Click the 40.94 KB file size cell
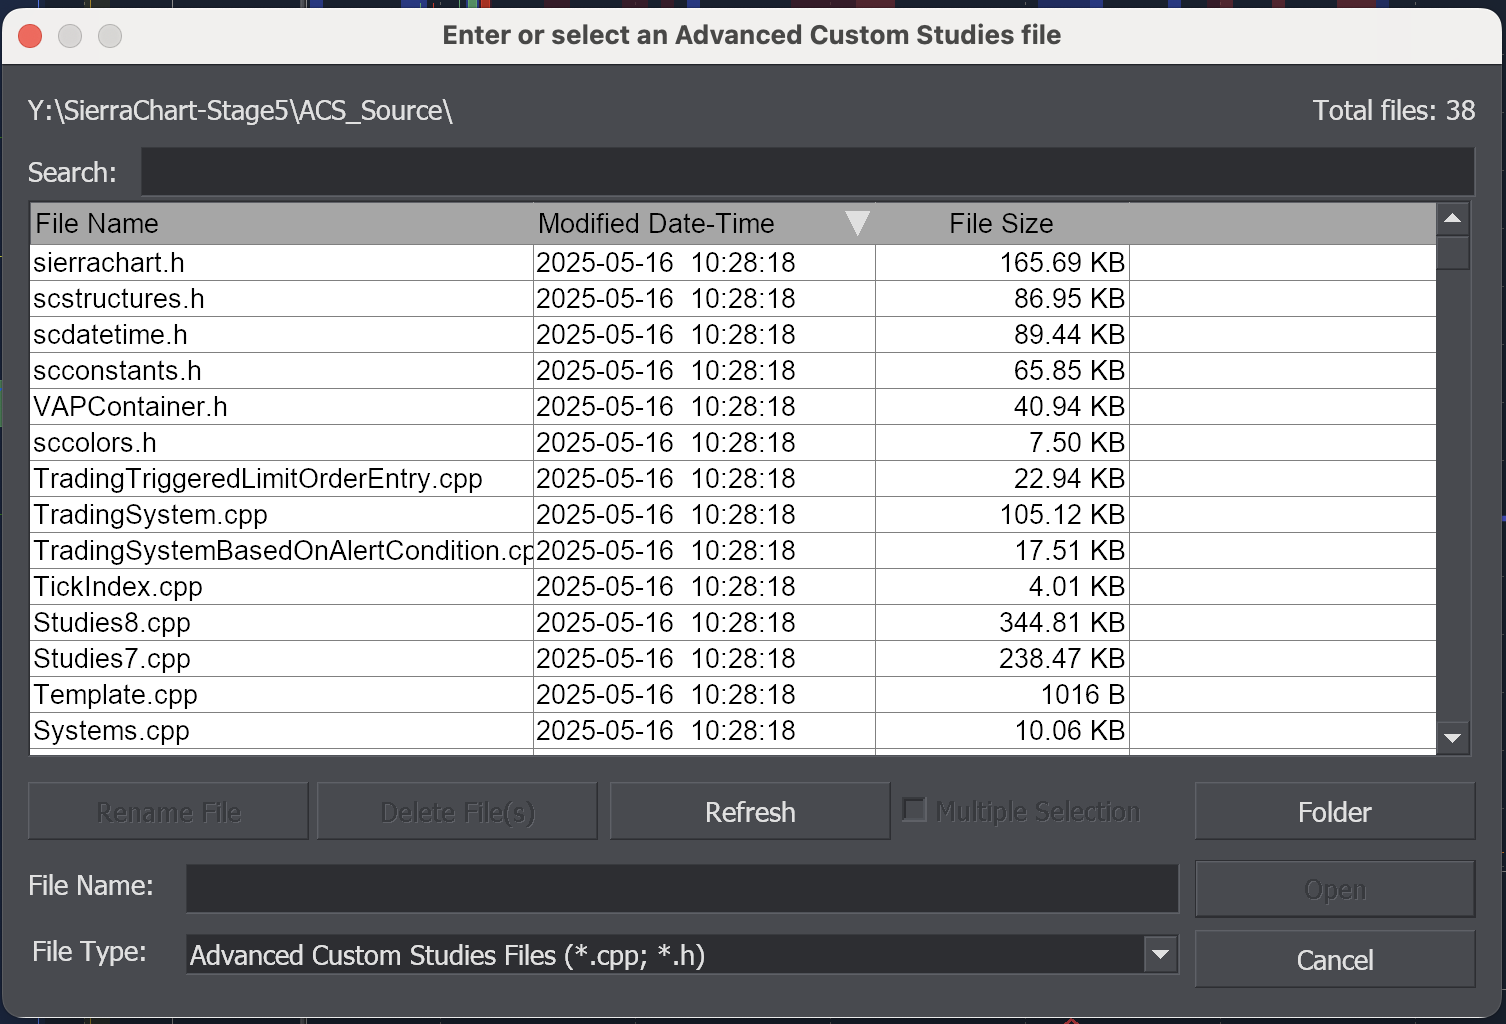Screen dimensions: 1506x1024 pos(1002,407)
